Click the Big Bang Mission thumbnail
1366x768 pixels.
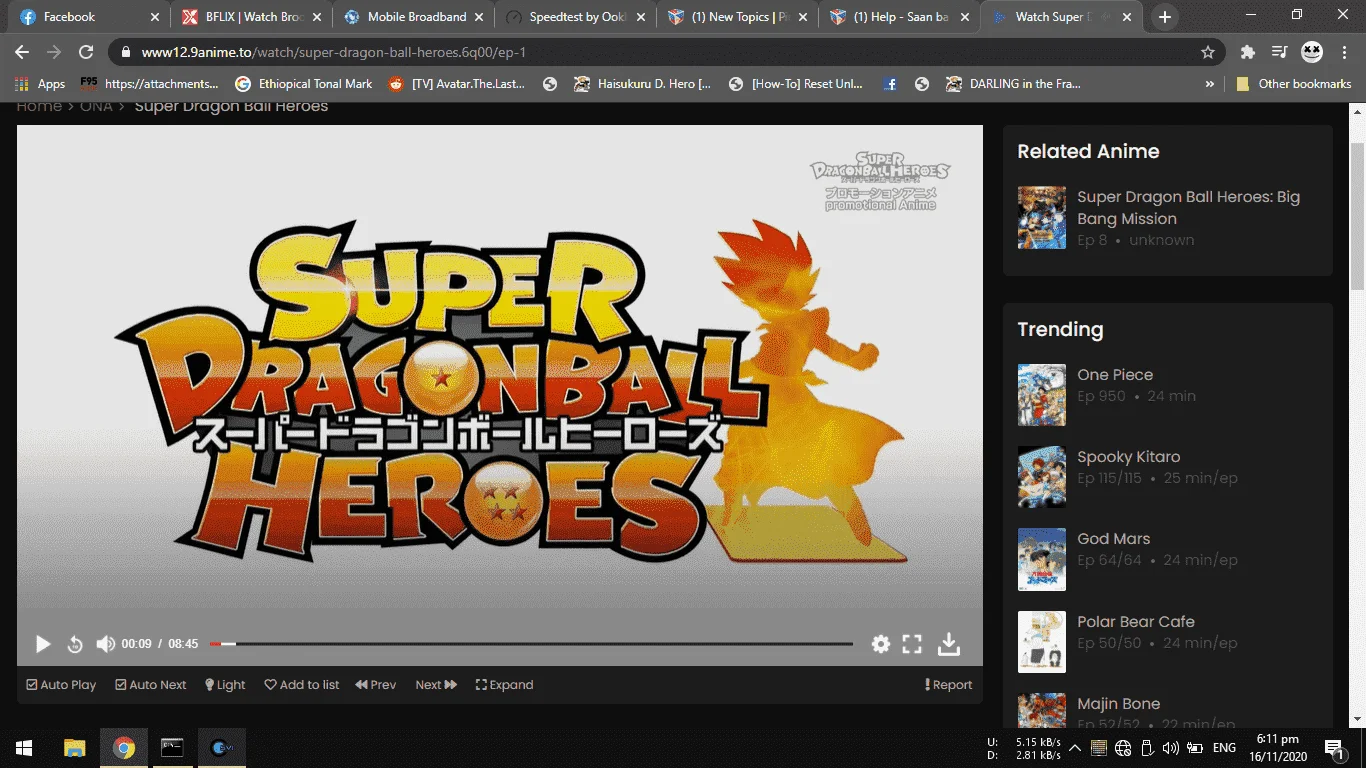tap(1042, 217)
